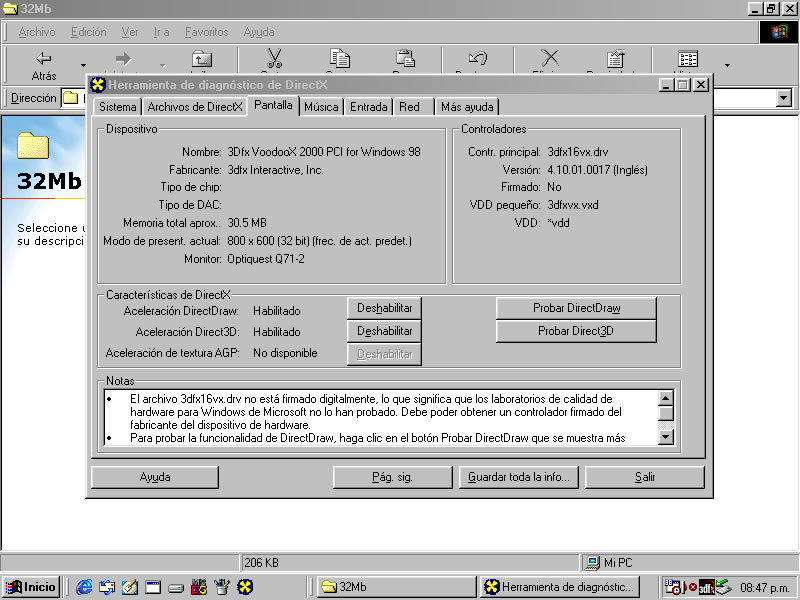Screen dimensions: 800x600
Task: Click the Probar DirectDraw button
Action: coord(576,308)
